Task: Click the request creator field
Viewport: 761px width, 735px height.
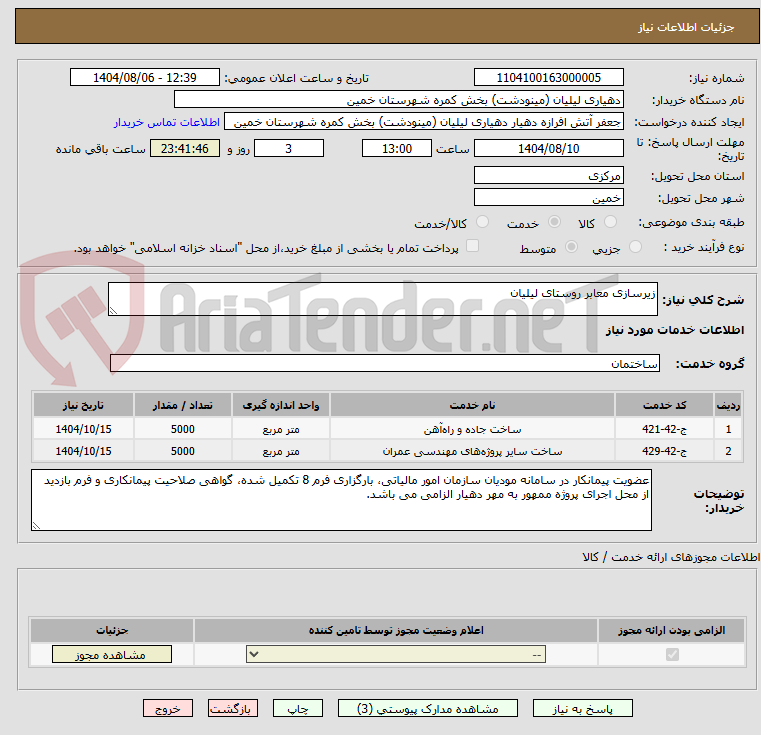Action: click(x=424, y=122)
